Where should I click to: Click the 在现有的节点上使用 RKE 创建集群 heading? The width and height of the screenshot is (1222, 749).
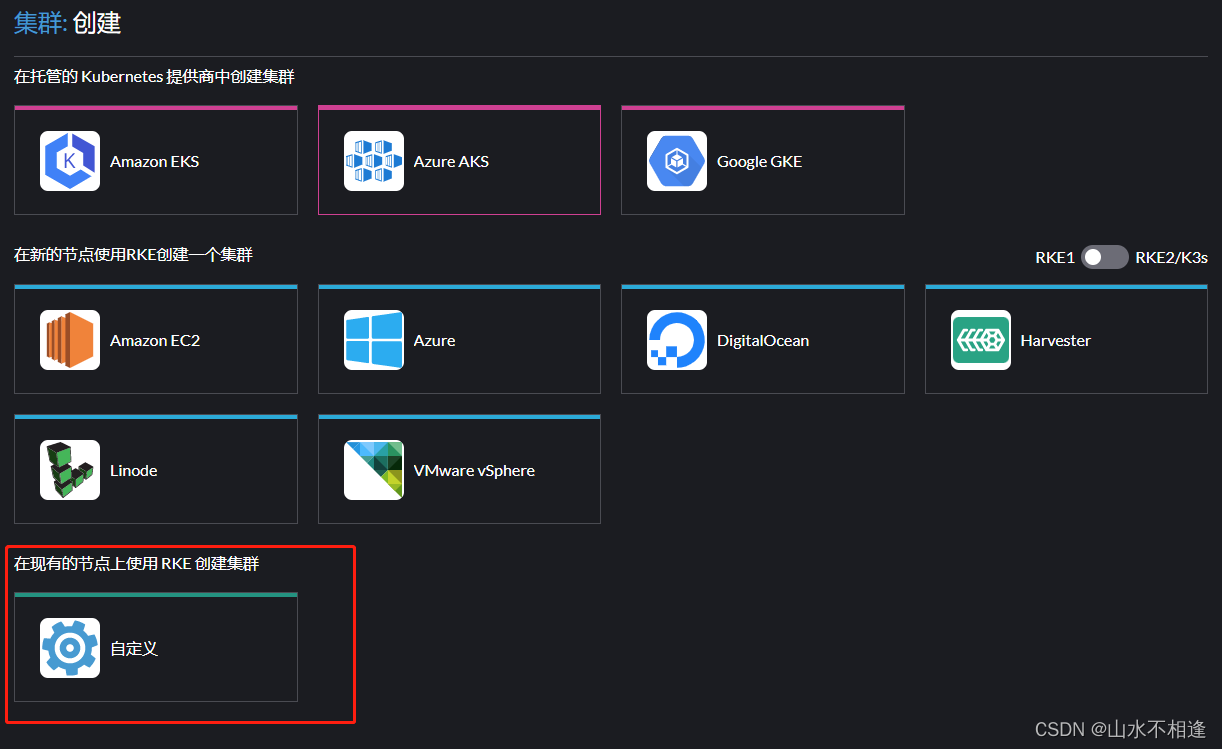pyautogui.click(x=136, y=564)
